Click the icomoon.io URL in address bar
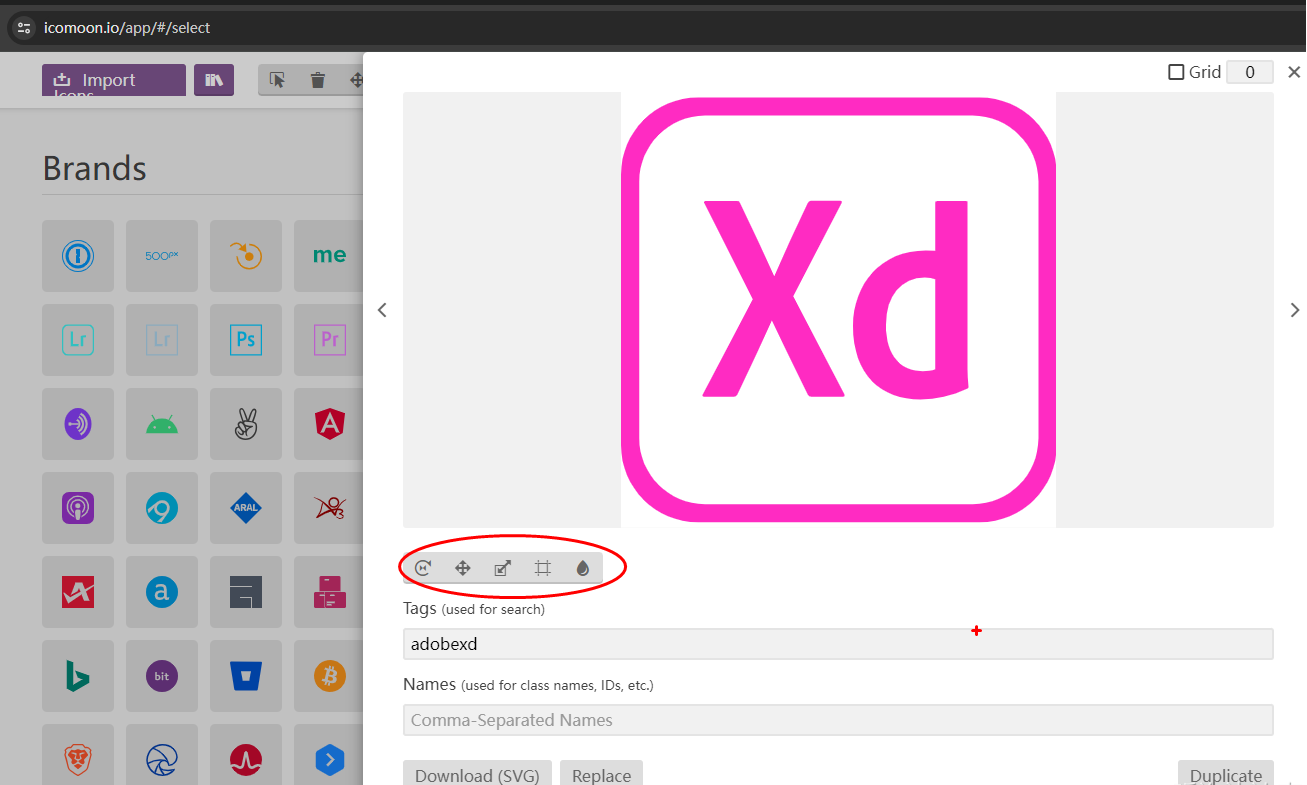This screenshot has height=785, width=1307. 127,28
